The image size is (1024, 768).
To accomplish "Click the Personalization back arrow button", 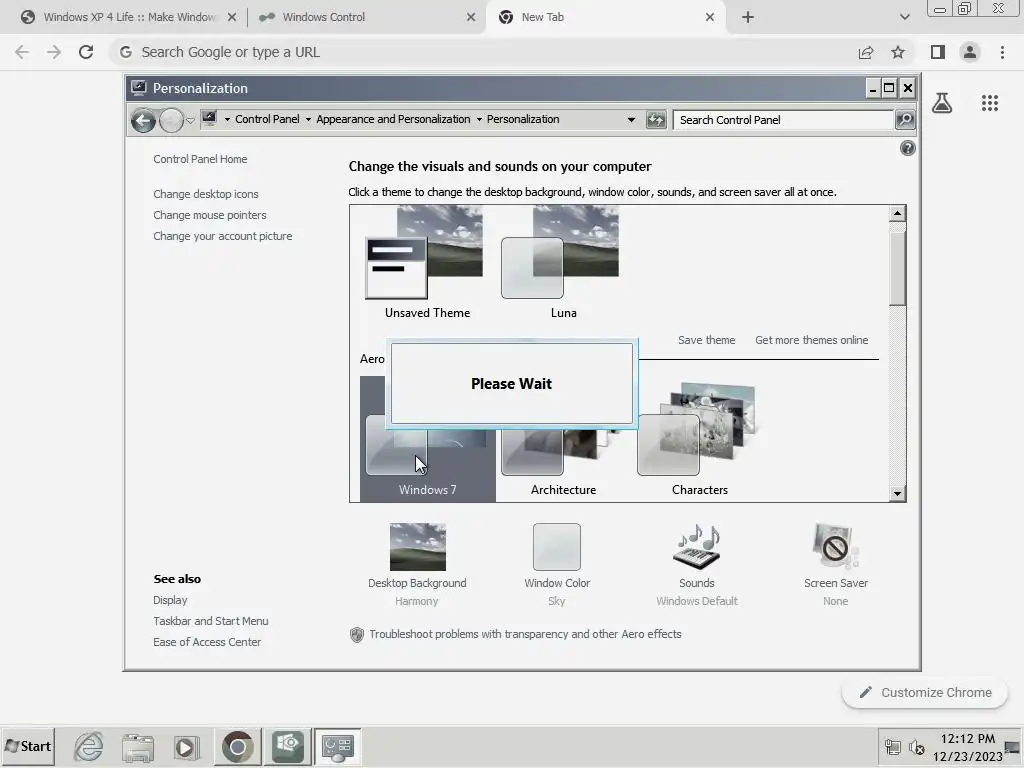I will 143,120.
